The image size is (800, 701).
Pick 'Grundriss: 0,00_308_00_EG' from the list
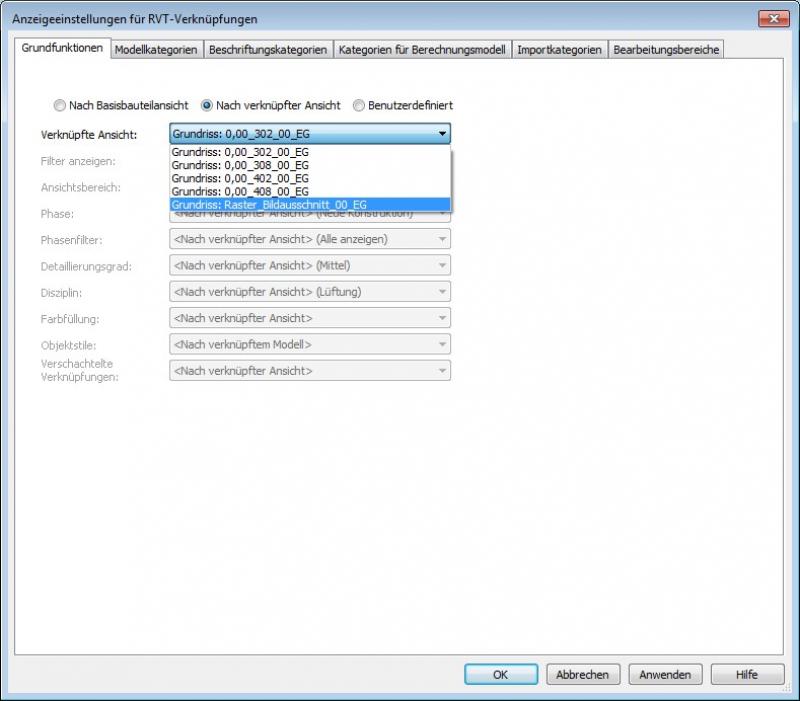240,165
